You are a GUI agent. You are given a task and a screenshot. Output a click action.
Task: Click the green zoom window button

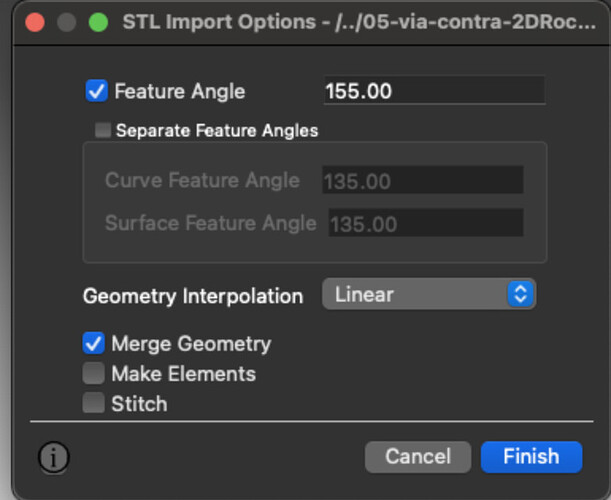coord(98,22)
